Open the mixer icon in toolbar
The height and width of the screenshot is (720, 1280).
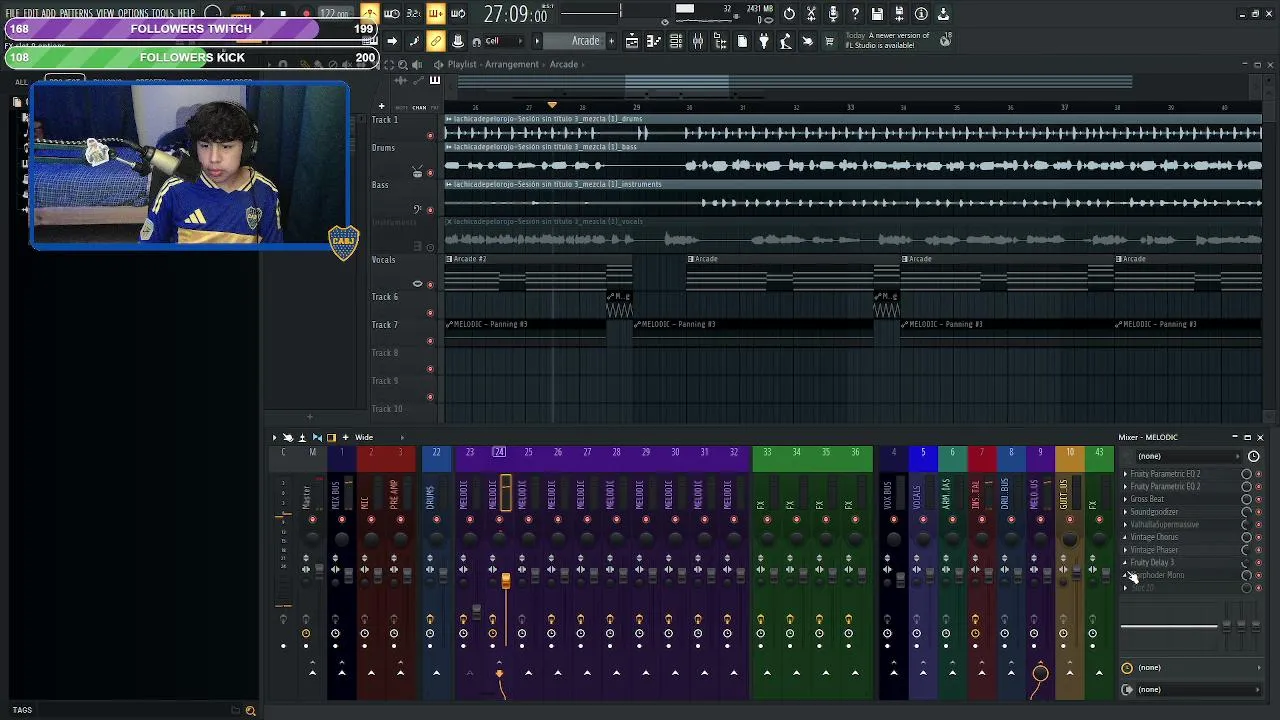tap(698, 41)
